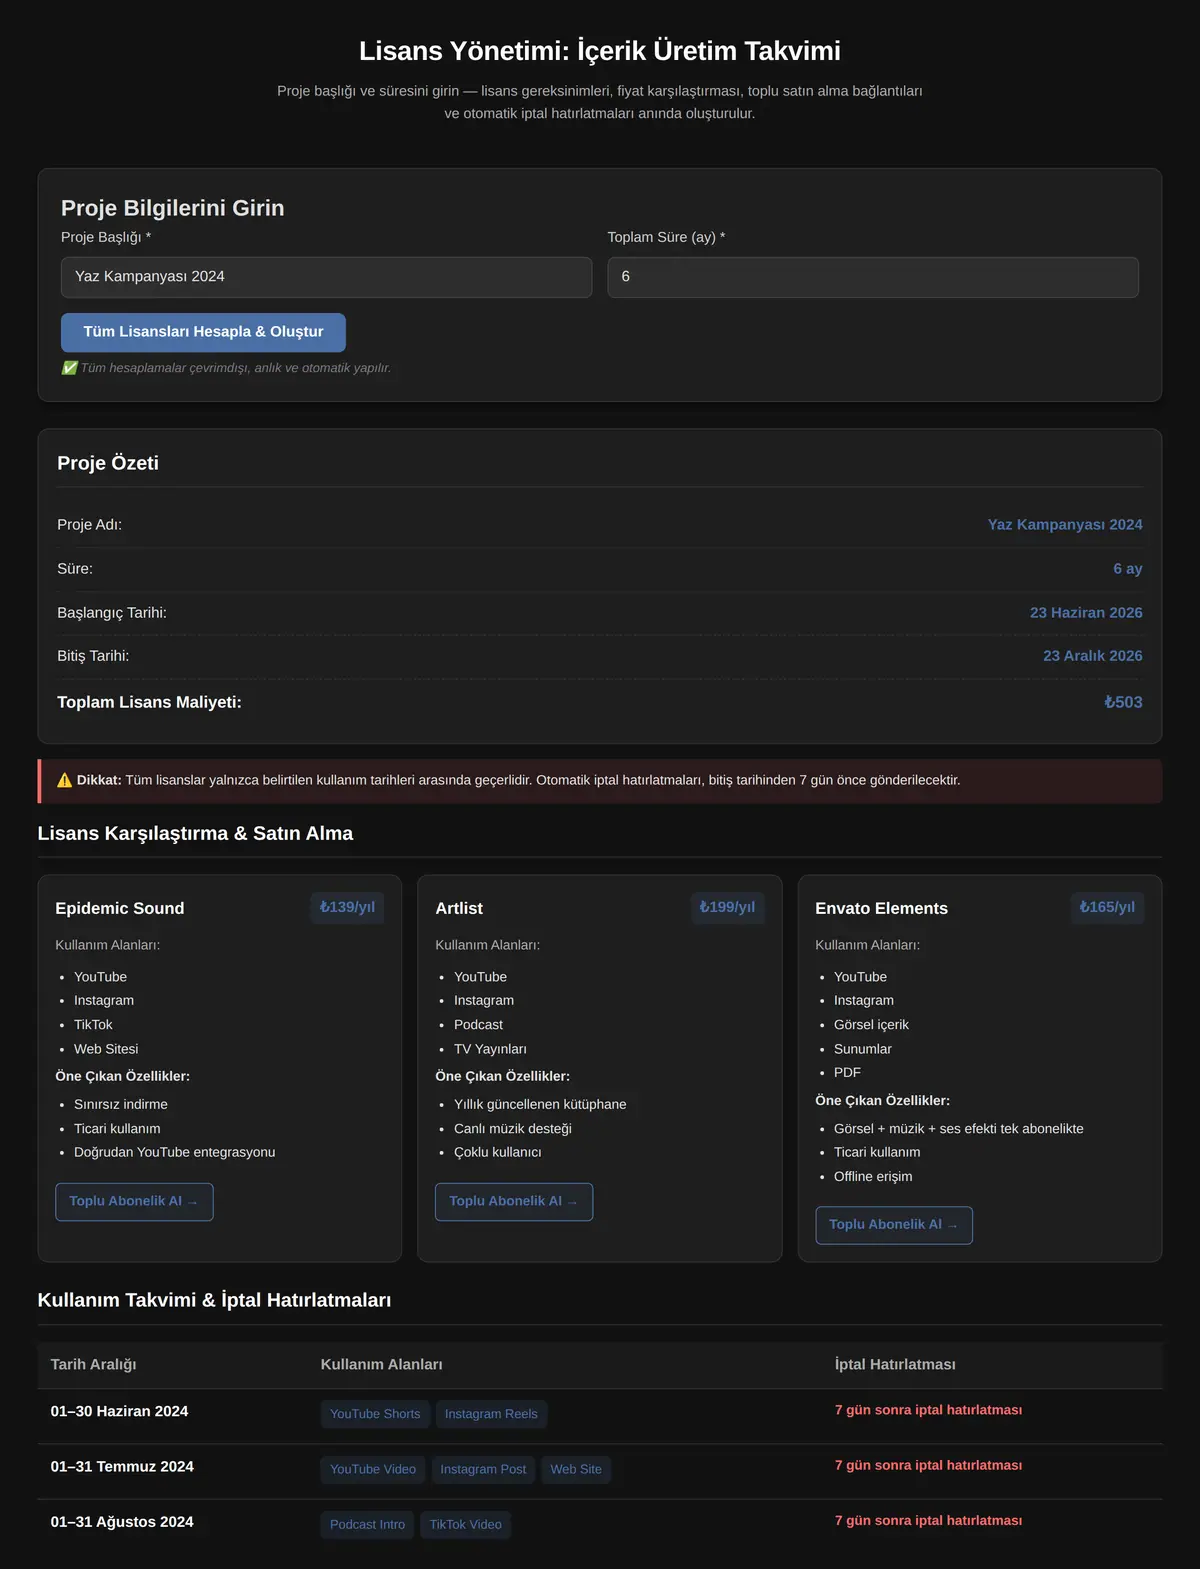Click "Canlı müzik desteği" feature item
Image resolution: width=1200 pixels, height=1569 pixels.
click(x=513, y=1128)
